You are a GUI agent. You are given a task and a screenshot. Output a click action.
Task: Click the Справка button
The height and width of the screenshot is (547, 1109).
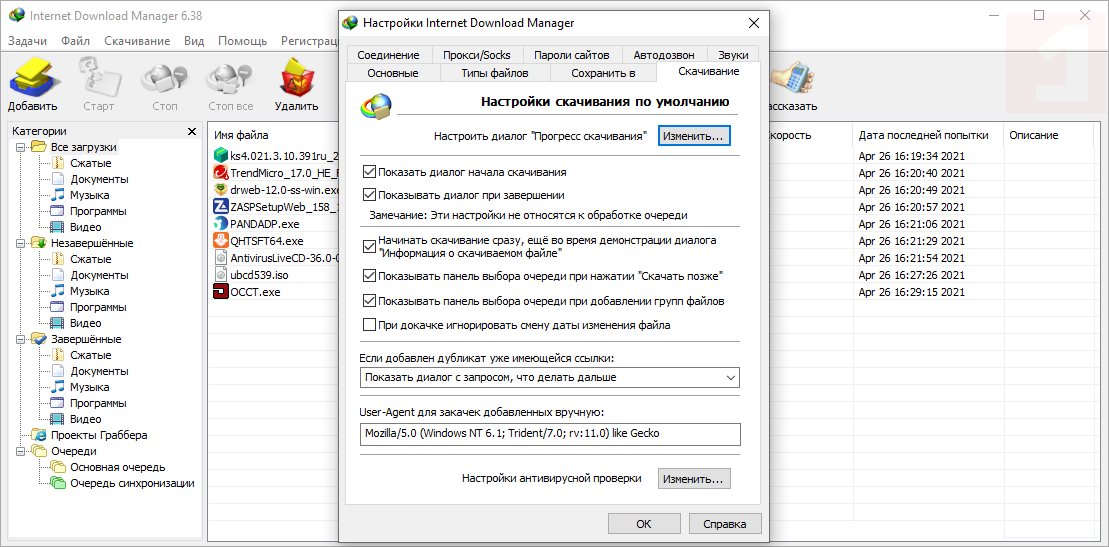pyautogui.click(x=725, y=524)
